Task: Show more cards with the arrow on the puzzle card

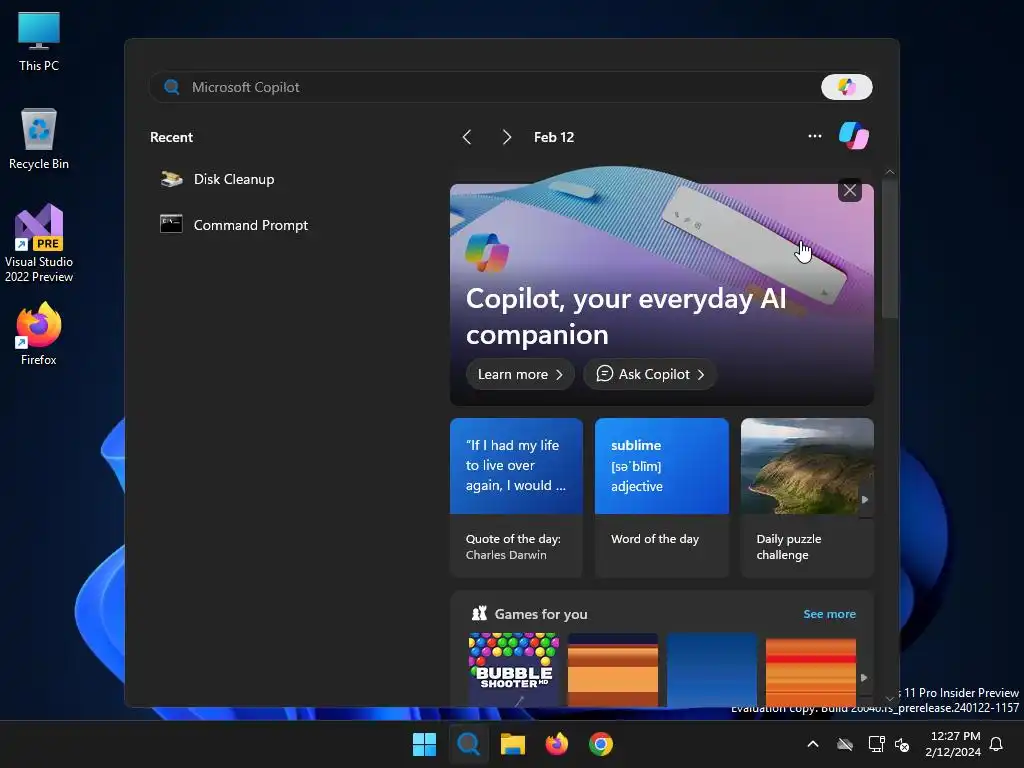Action: point(865,500)
